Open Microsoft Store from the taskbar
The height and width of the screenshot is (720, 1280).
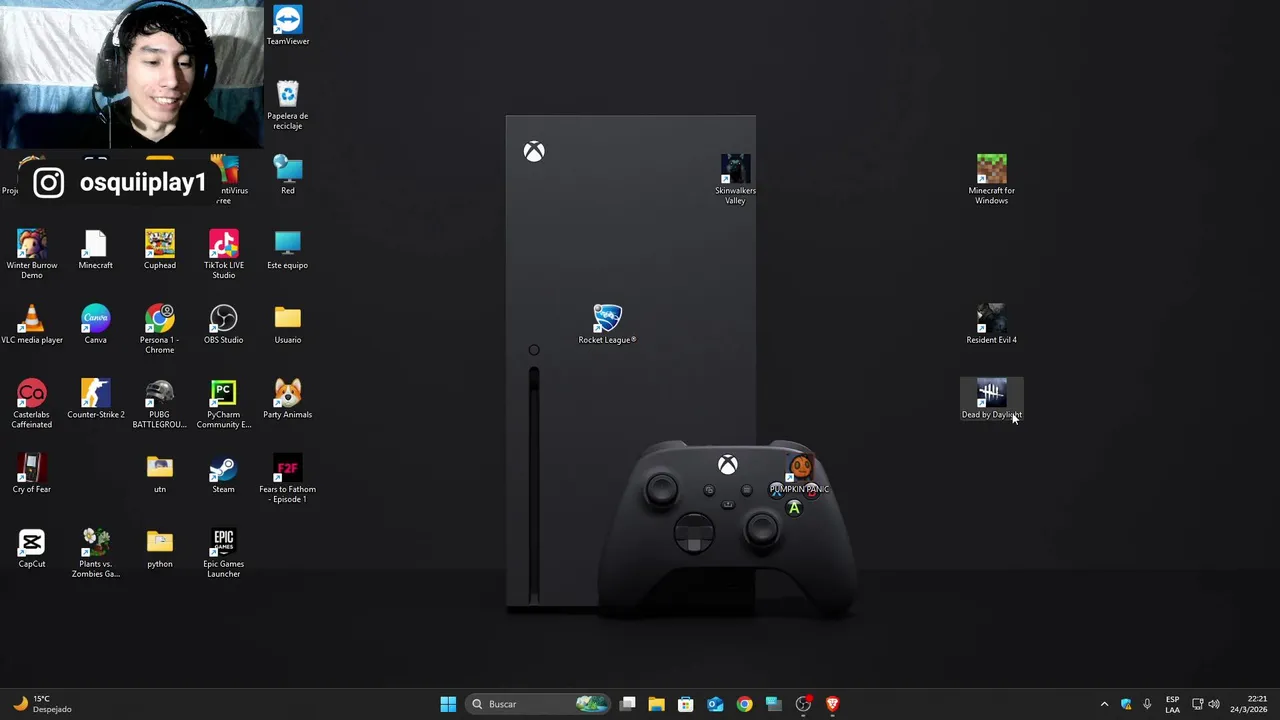686,704
